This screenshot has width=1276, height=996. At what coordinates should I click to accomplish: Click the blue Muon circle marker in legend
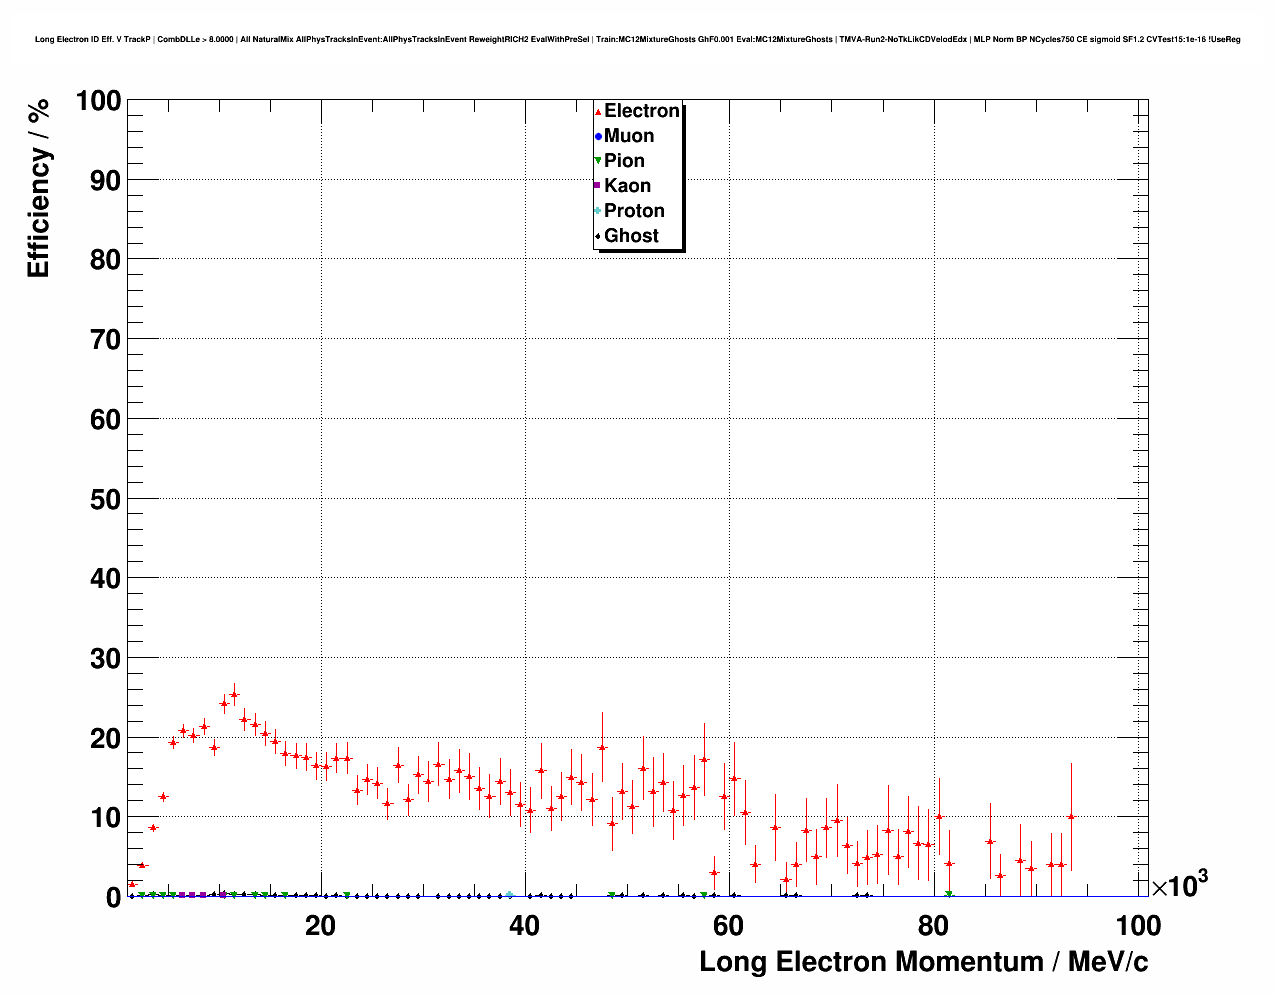point(598,137)
